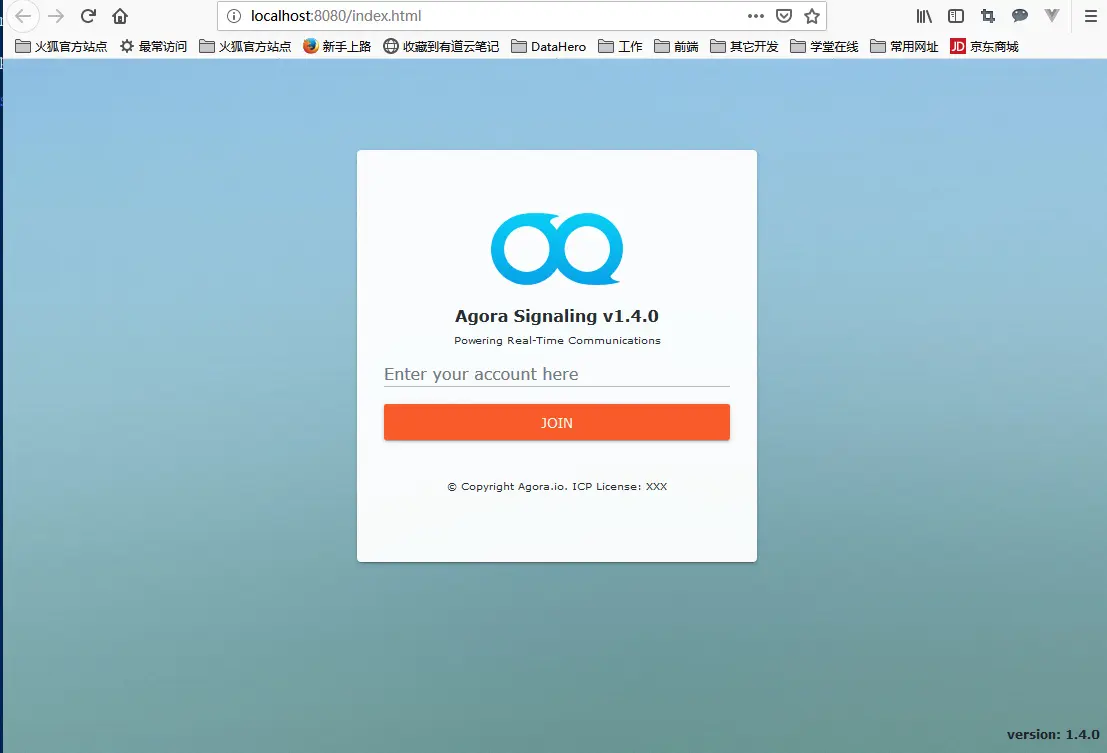Screen dimensions: 1107x753
Task: Go forward using the forward arrow
Action: tap(56, 16)
